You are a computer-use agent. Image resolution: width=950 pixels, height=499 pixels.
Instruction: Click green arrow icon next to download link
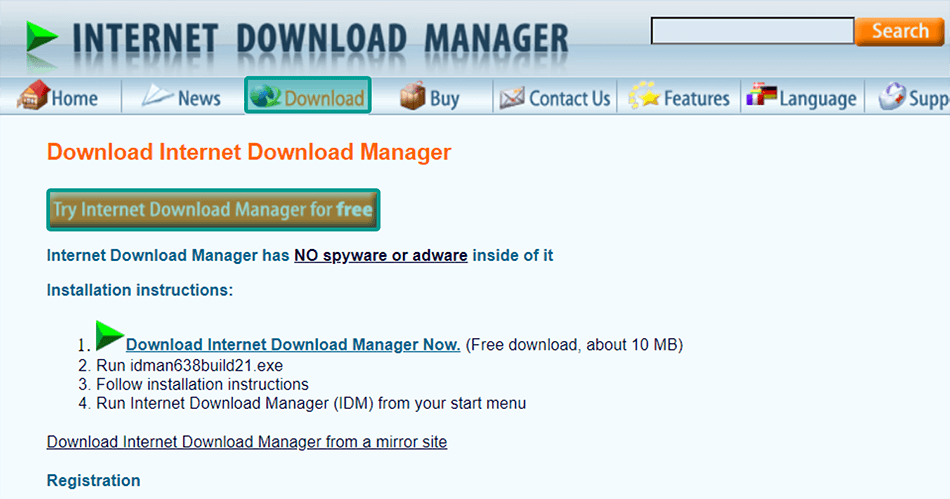110,335
